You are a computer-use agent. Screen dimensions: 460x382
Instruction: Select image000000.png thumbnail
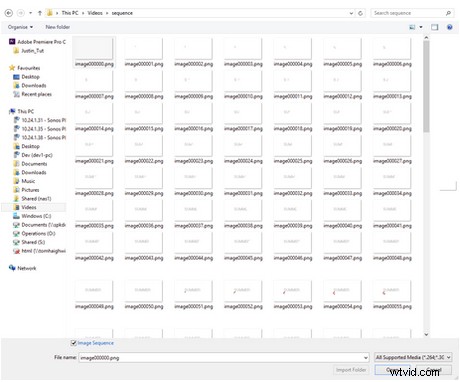click(x=94, y=48)
